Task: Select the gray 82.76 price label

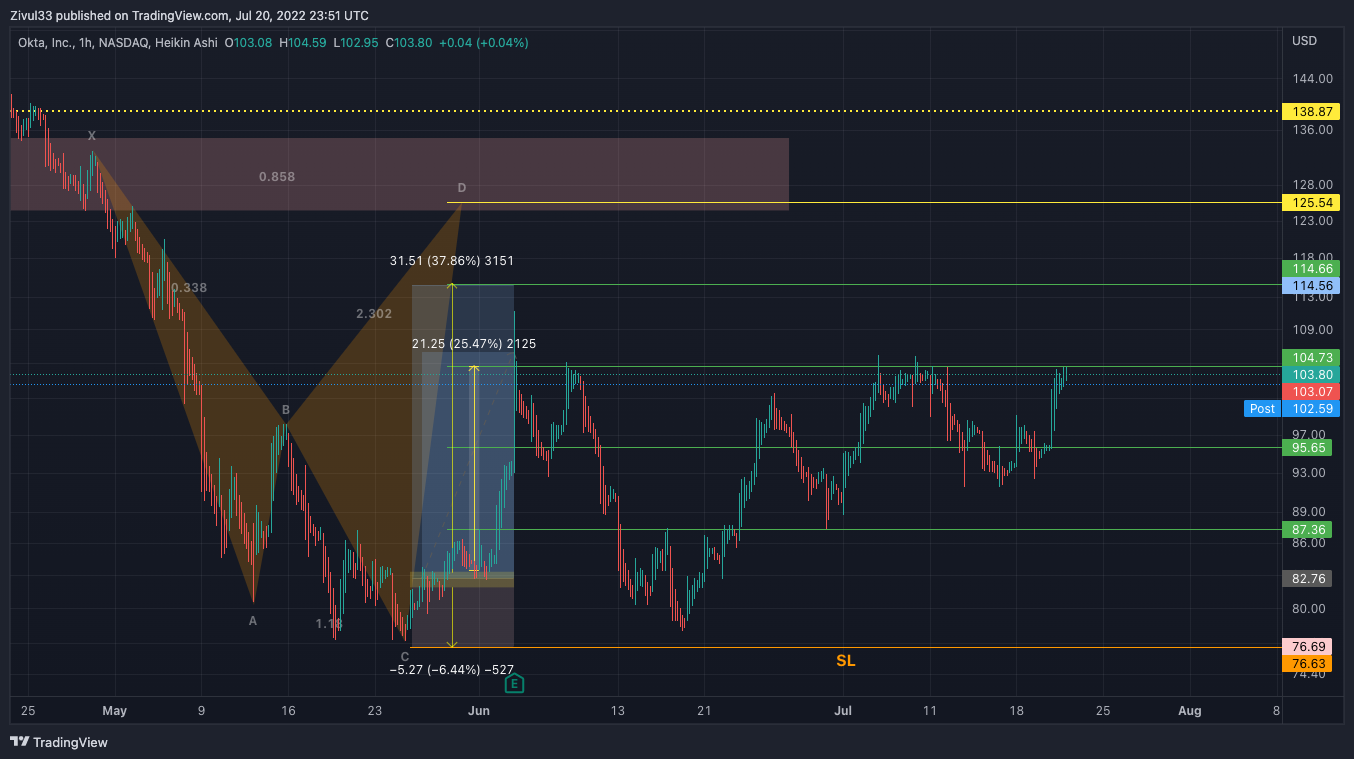Action: pyautogui.click(x=1307, y=579)
